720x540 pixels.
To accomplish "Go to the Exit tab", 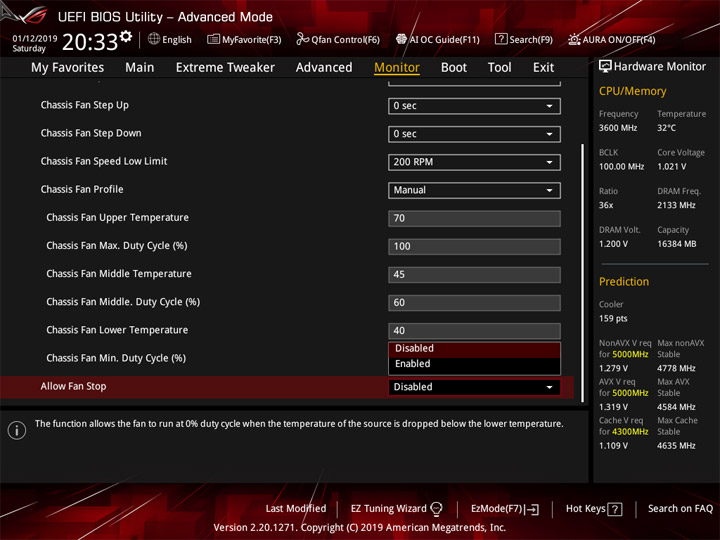I will click(543, 68).
